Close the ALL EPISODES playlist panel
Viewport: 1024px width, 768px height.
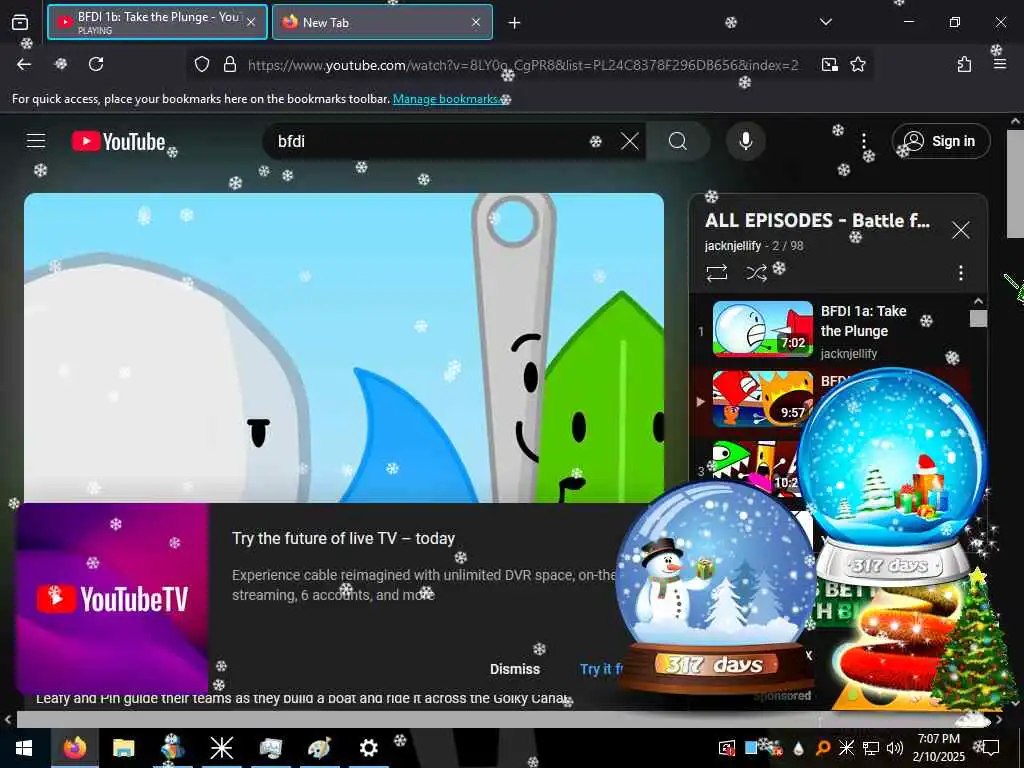960,230
